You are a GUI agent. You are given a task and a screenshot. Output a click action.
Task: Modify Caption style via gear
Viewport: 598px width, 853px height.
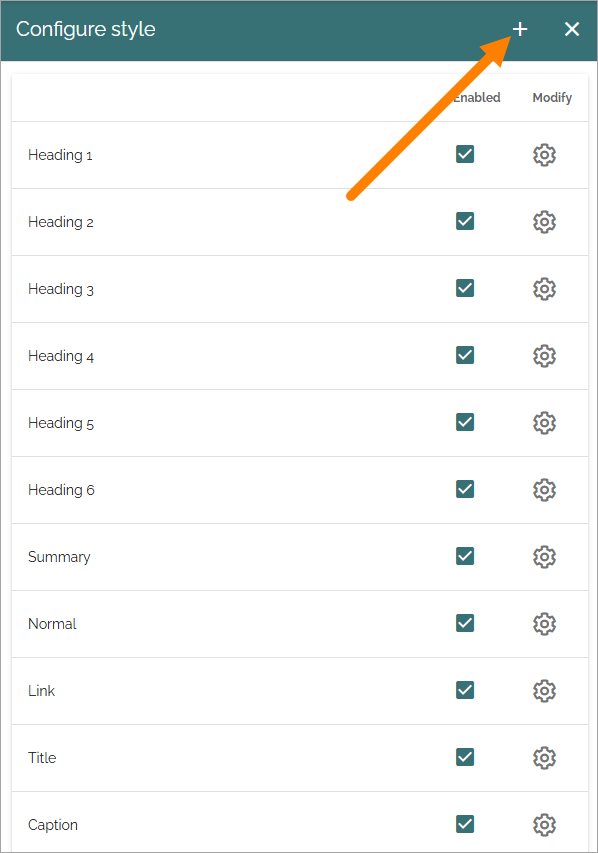point(544,824)
